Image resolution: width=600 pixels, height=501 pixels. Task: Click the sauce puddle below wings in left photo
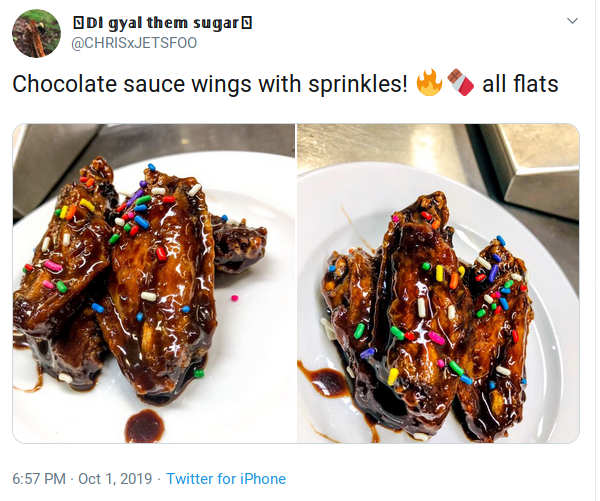click(146, 418)
